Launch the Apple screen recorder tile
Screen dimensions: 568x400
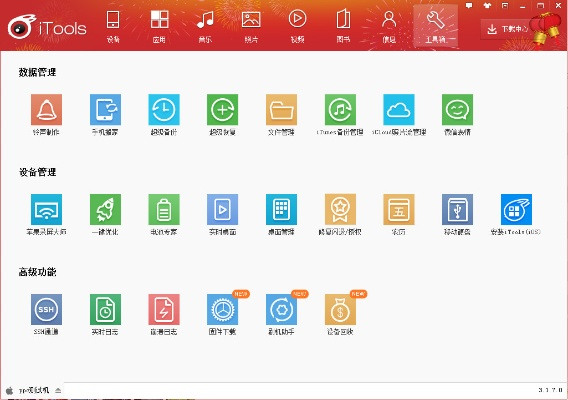click(46, 209)
